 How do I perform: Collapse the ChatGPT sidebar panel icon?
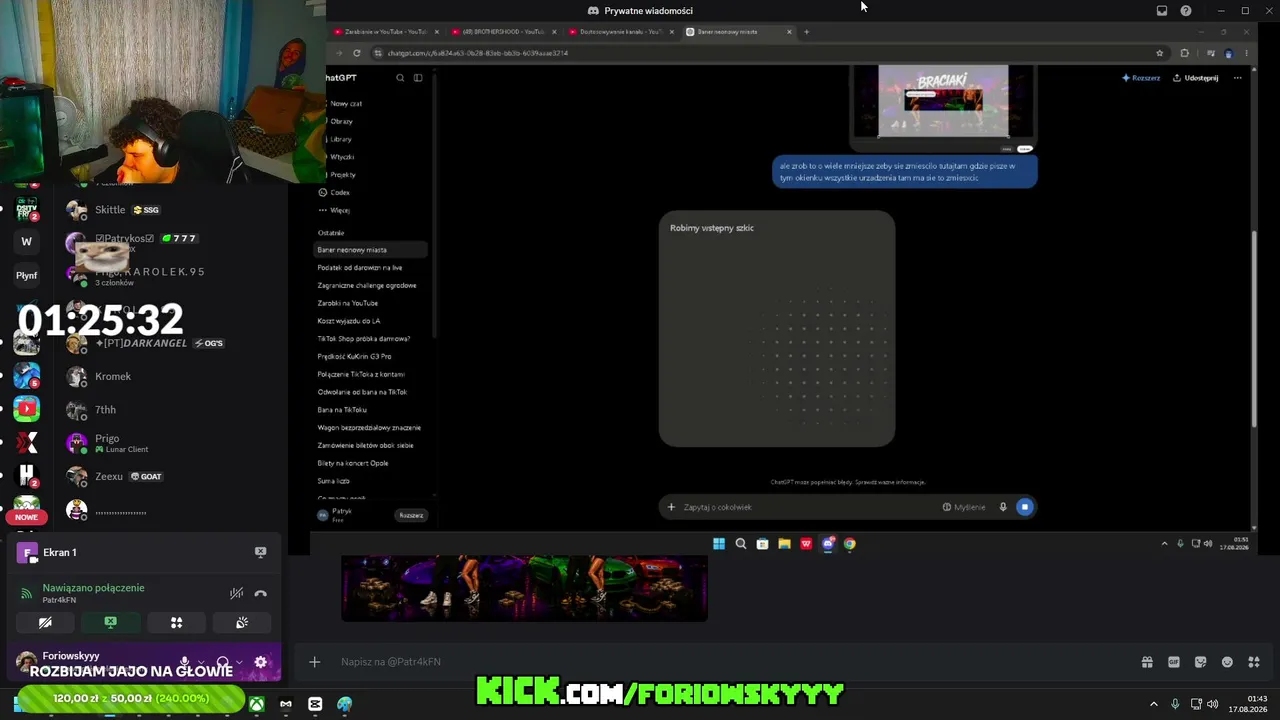tap(418, 78)
